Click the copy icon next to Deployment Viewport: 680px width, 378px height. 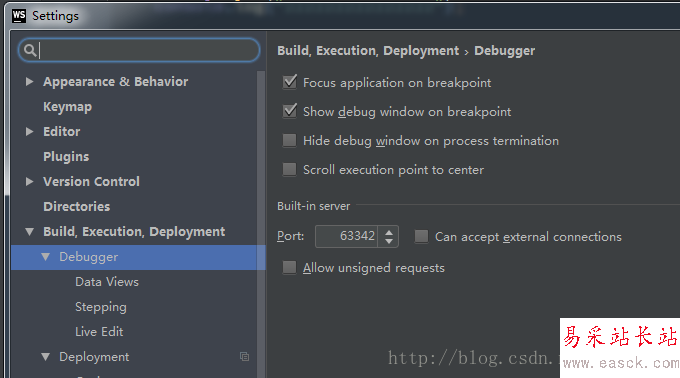point(245,356)
